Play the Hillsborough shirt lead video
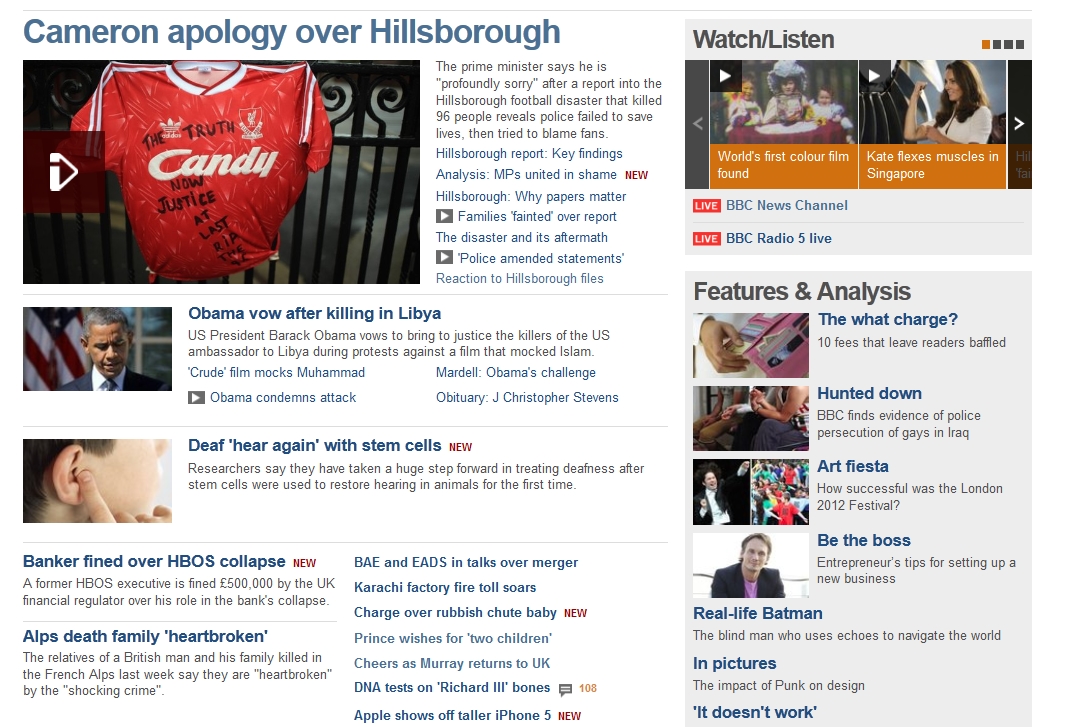 click(x=63, y=171)
